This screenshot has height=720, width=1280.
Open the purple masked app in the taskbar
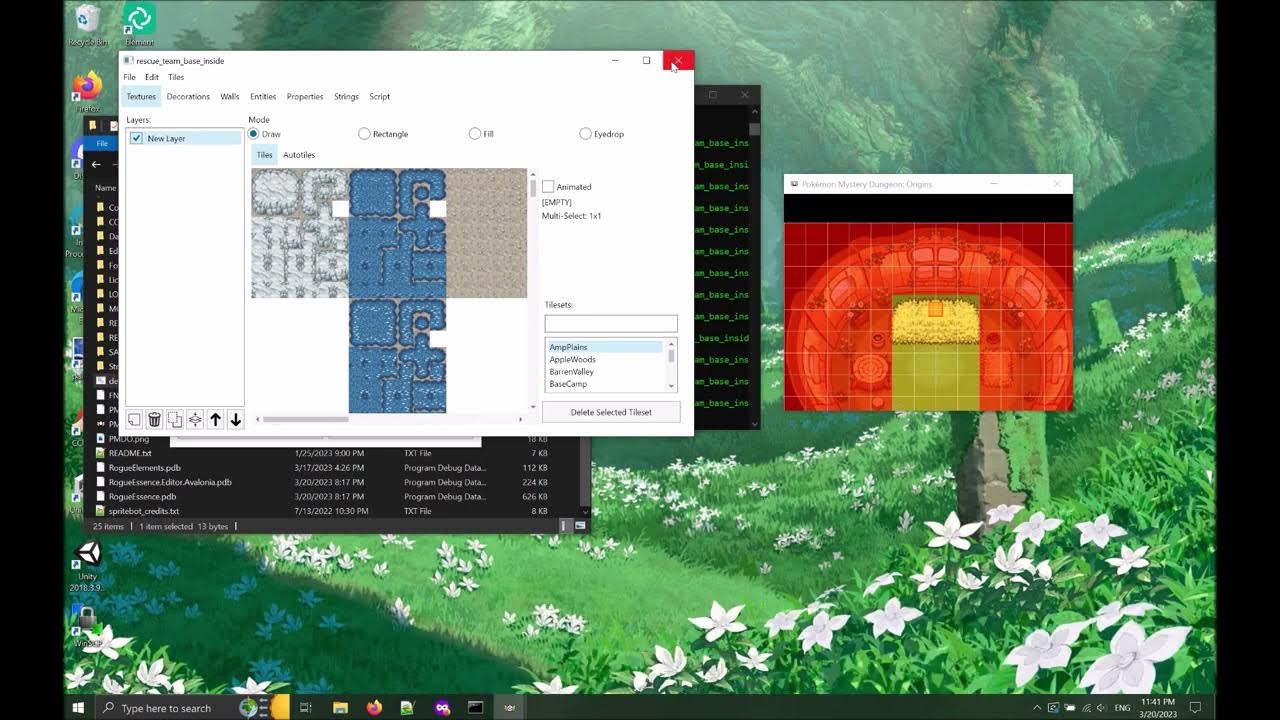(442, 707)
